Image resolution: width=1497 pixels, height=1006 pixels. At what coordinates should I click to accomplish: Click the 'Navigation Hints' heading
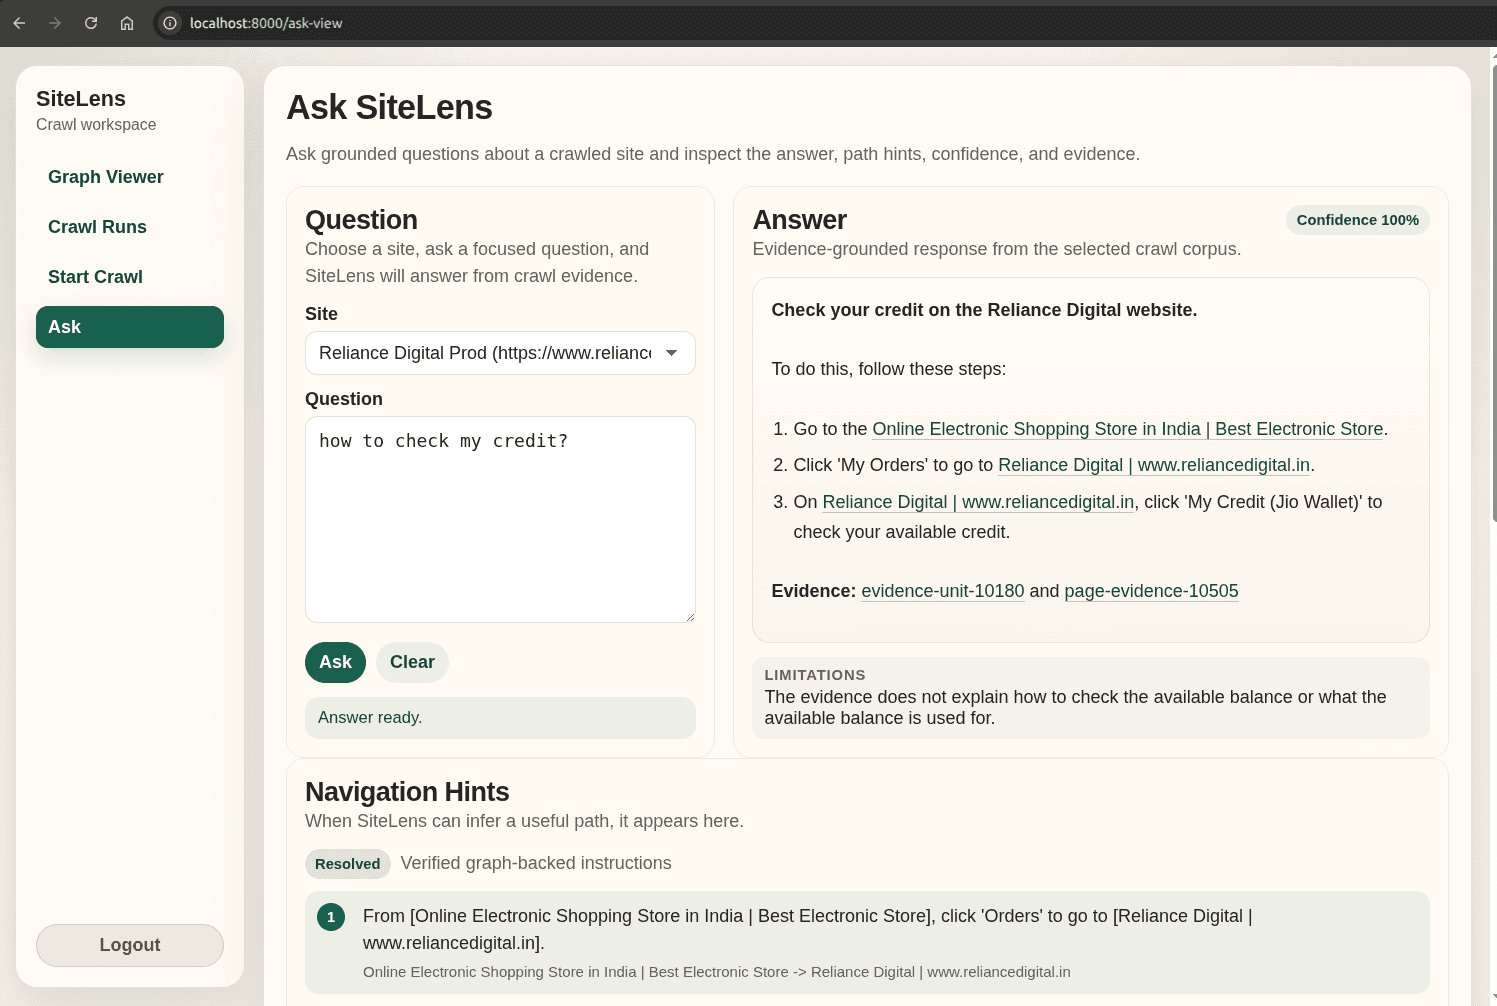[x=407, y=792]
